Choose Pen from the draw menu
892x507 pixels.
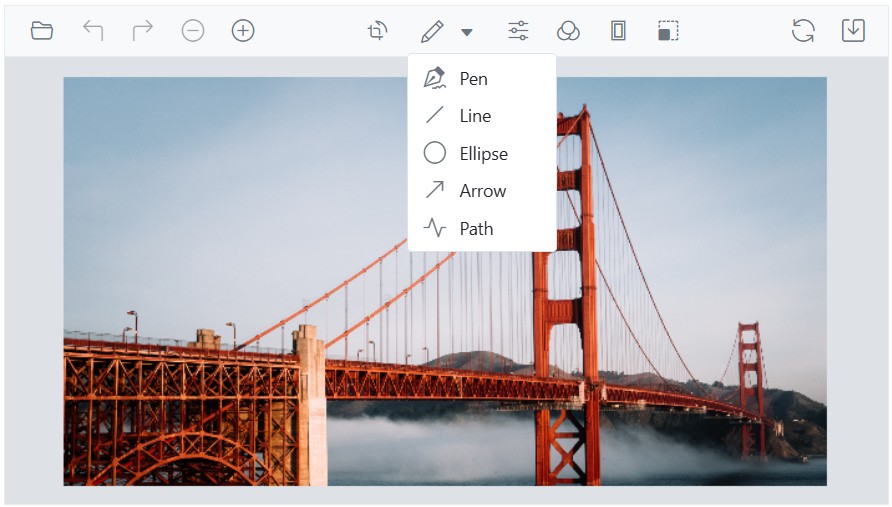click(x=482, y=79)
